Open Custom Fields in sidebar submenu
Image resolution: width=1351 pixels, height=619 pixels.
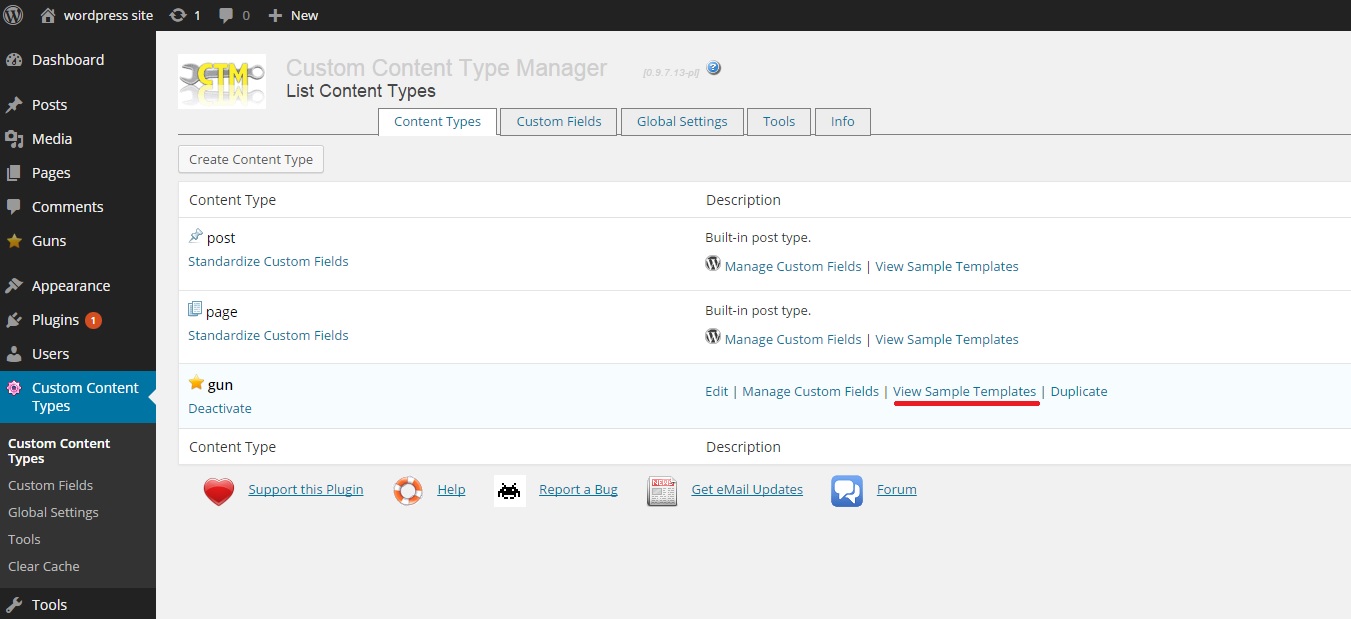click(51, 486)
